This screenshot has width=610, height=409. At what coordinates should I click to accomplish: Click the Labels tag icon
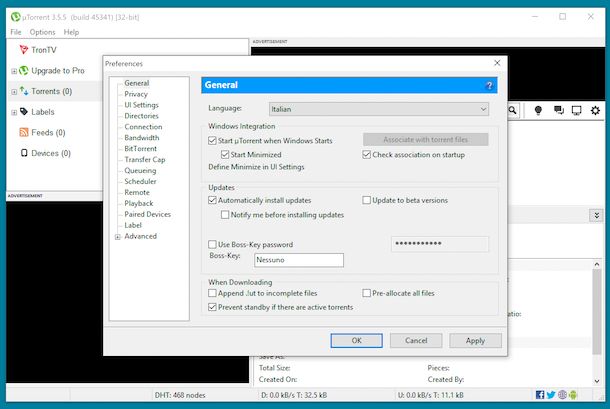coord(24,112)
